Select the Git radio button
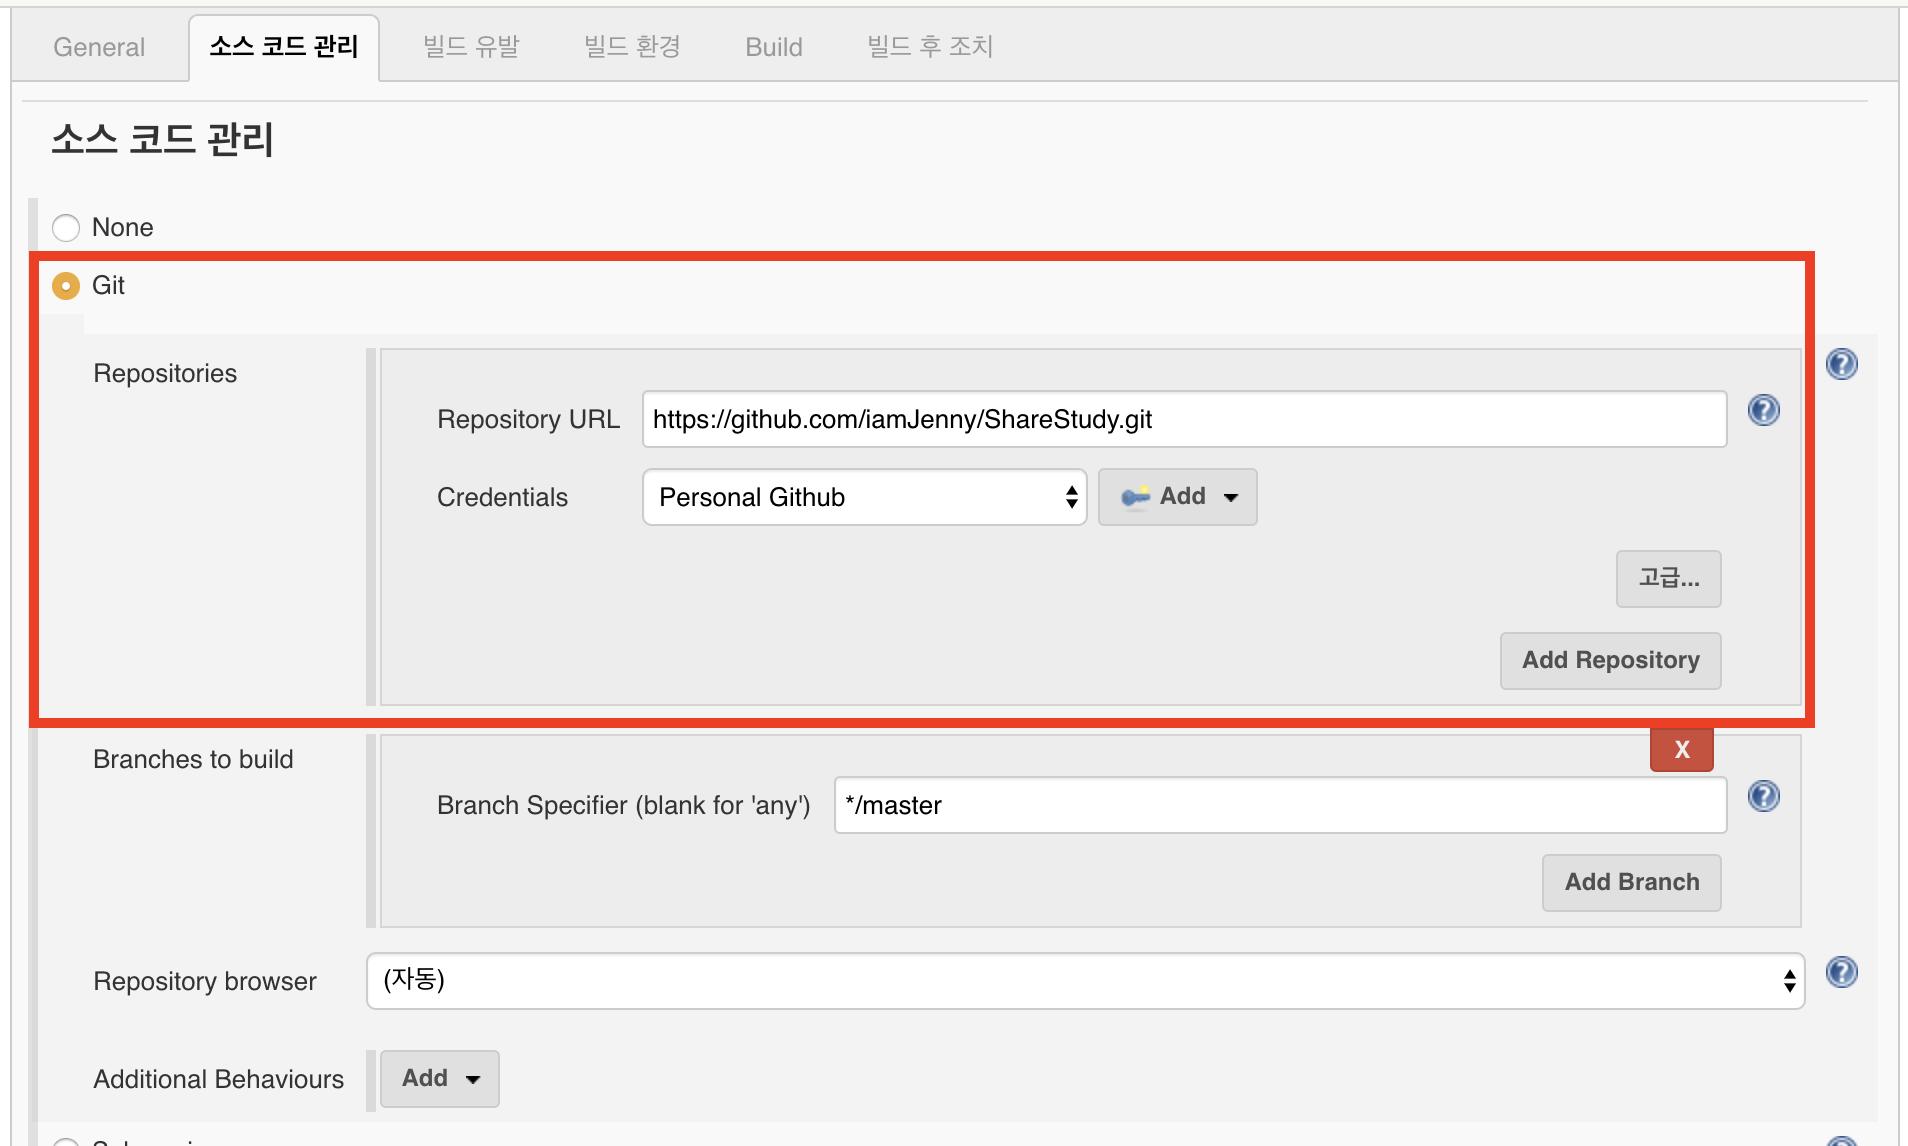1908x1146 pixels. coord(66,286)
